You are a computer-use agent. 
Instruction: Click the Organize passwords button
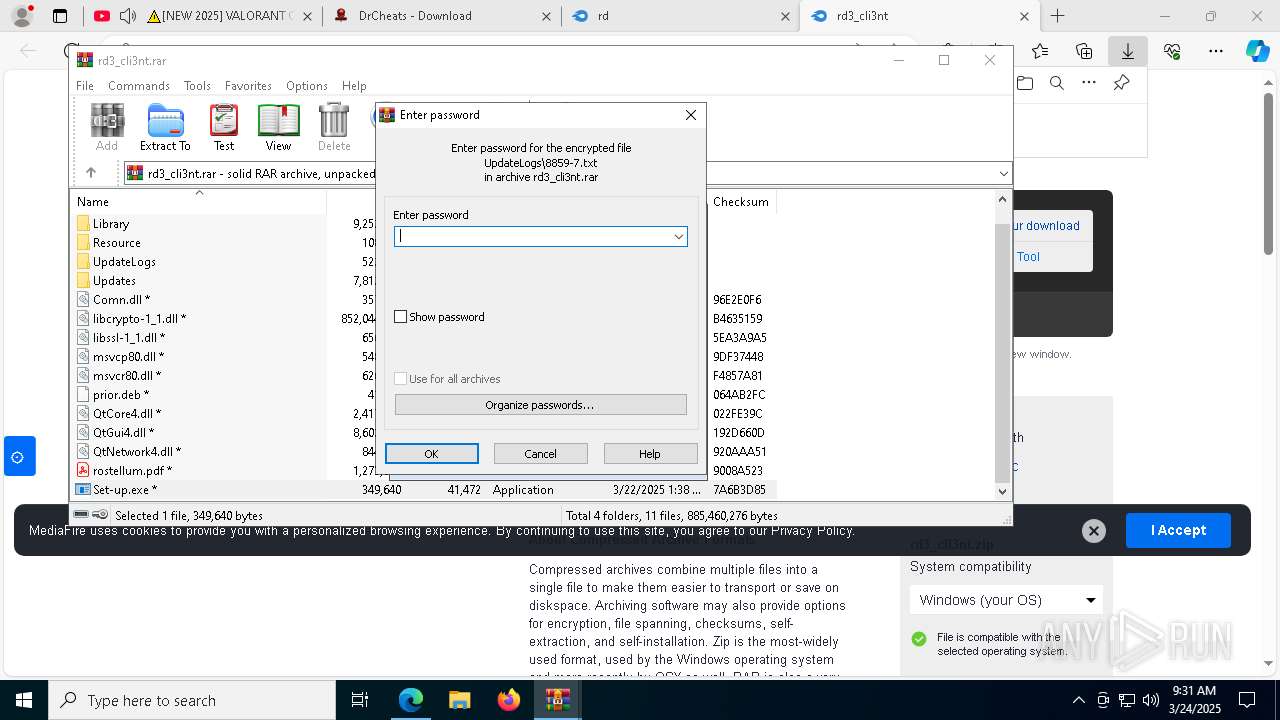540,405
